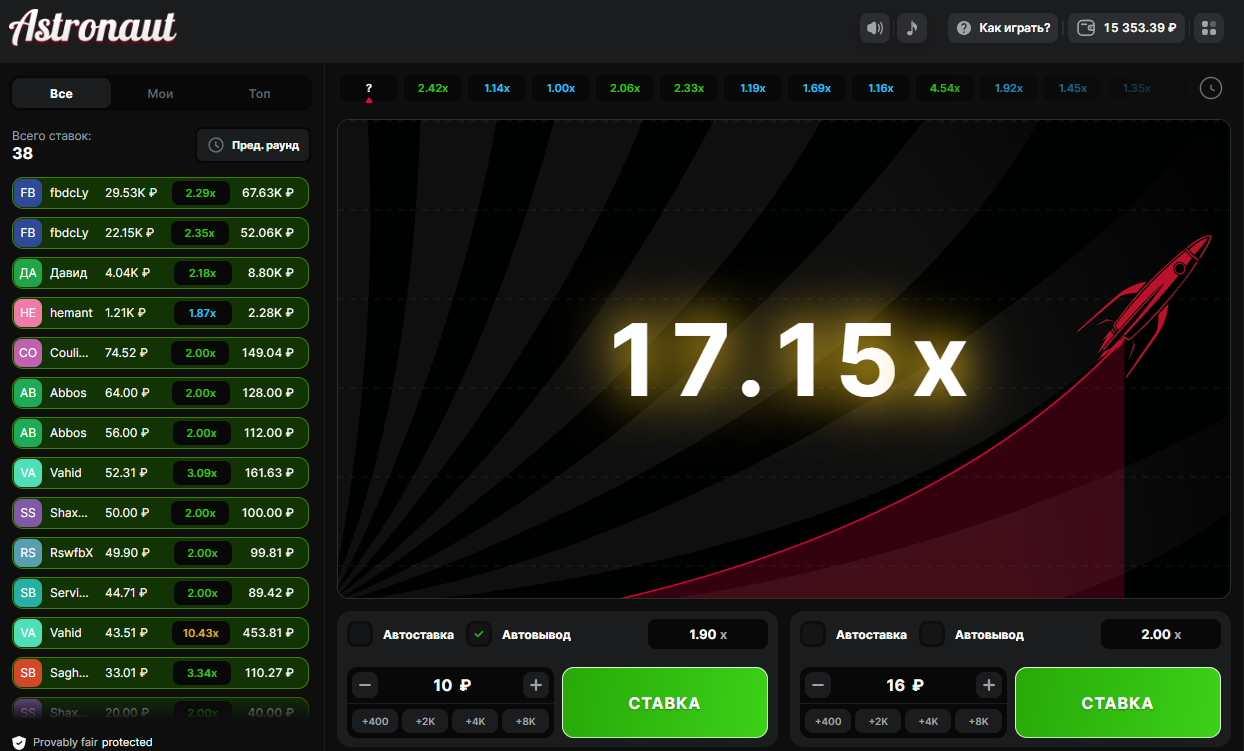Click the 1.90 x auto-cashout field
The height and width of the screenshot is (751, 1244).
(707, 634)
